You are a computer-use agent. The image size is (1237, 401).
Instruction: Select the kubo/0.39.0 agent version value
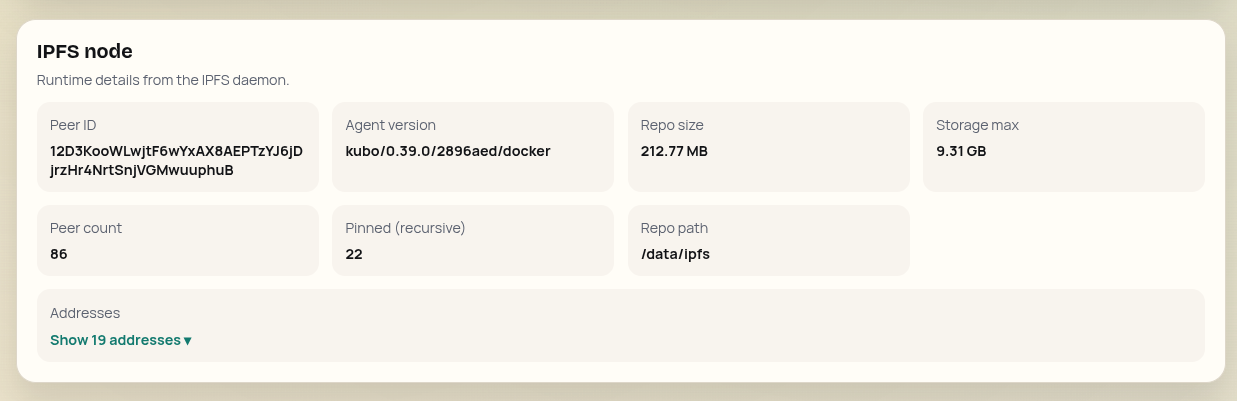click(x=447, y=151)
